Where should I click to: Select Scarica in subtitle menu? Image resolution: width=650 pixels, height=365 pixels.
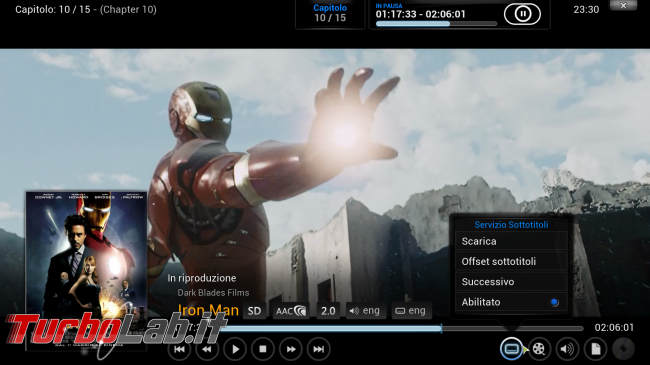coord(511,241)
